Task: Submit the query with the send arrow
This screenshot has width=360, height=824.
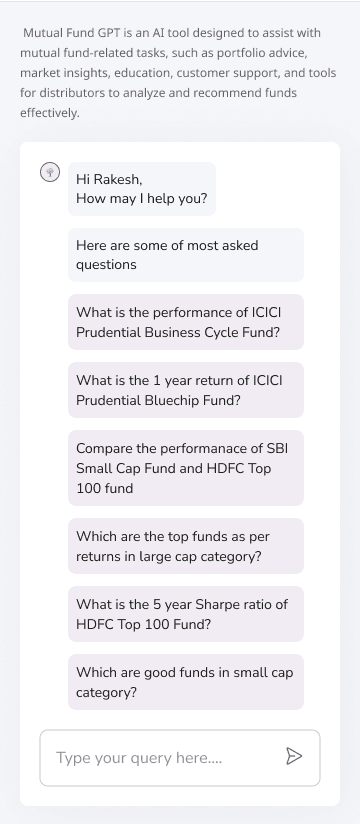Action: click(x=294, y=756)
